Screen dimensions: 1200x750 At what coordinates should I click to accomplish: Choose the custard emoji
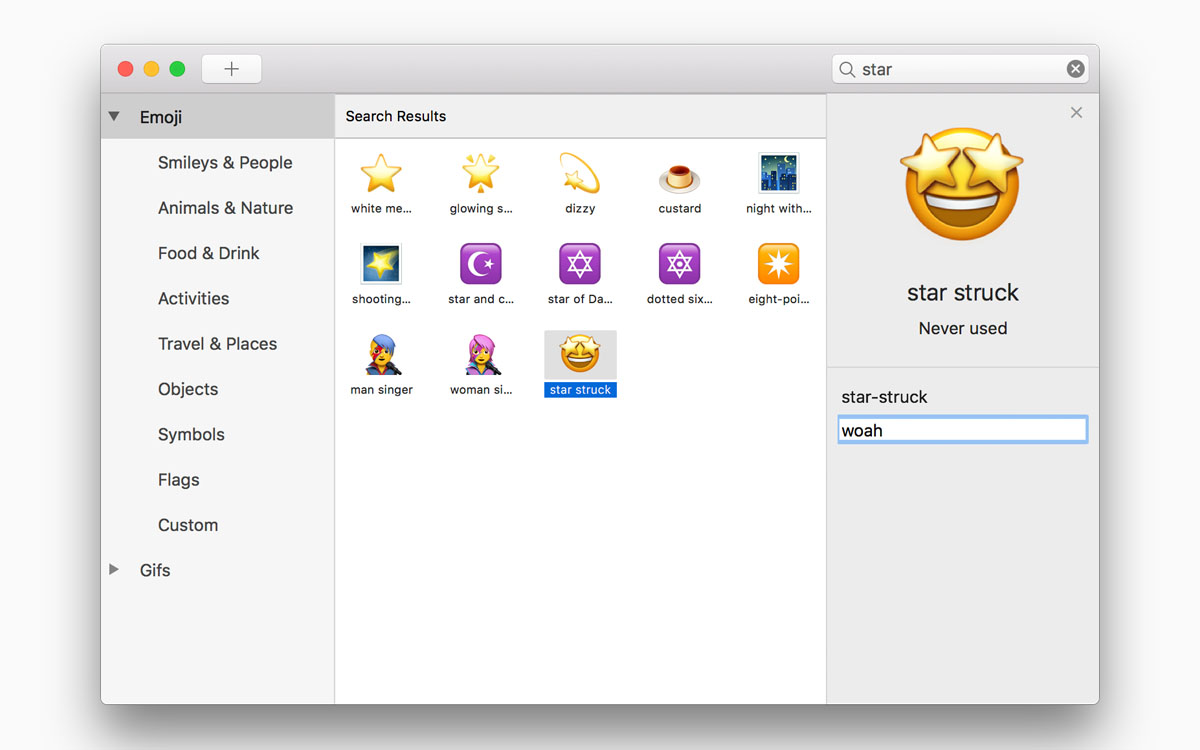[680, 178]
